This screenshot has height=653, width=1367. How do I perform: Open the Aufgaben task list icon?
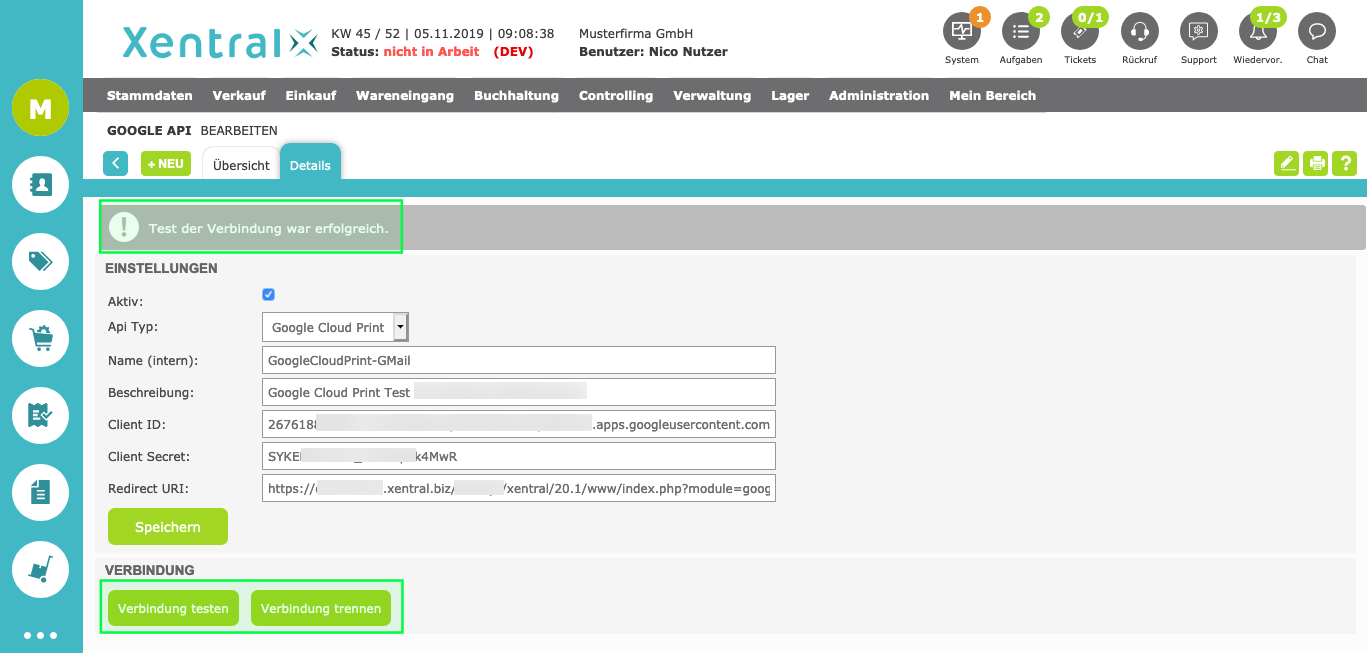pyautogui.click(x=1020, y=32)
